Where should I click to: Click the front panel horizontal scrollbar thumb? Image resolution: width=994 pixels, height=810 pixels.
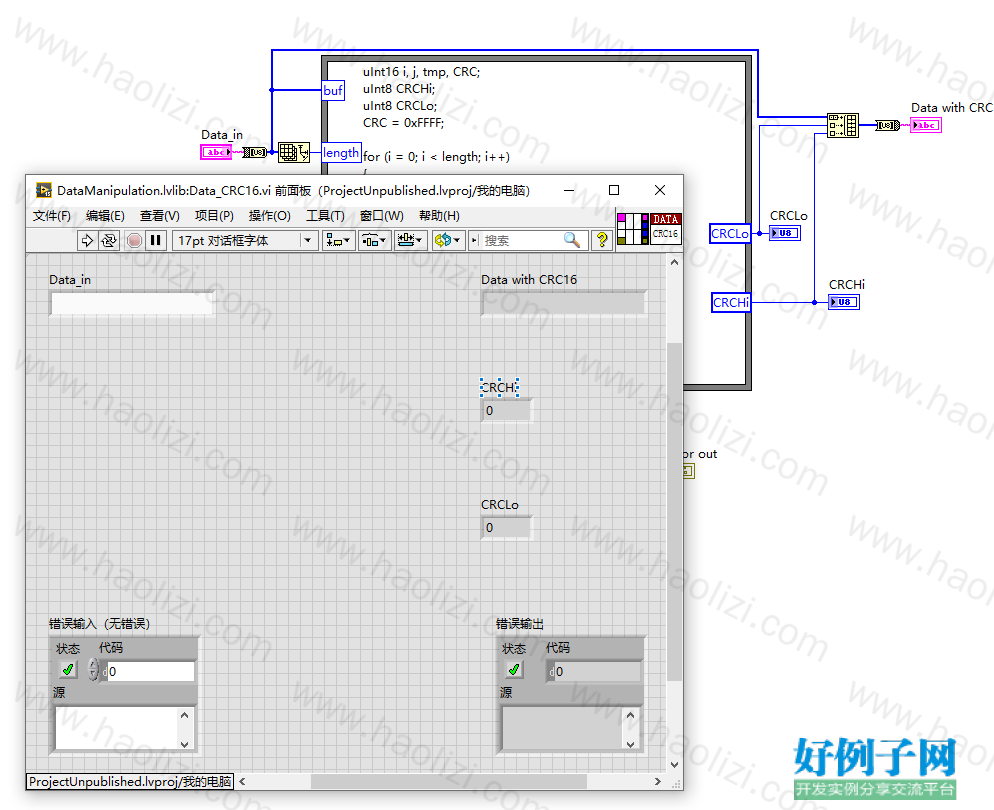coord(448,781)
